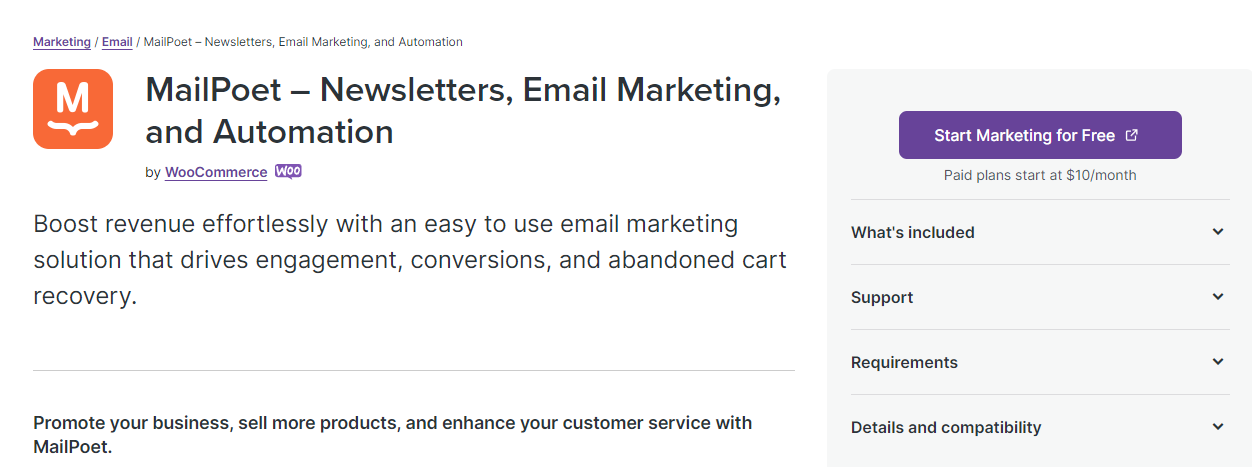Click the MailPoet page title heading
The width and height of the screenshot is (1252, 467).
click(x=463, y=110)
